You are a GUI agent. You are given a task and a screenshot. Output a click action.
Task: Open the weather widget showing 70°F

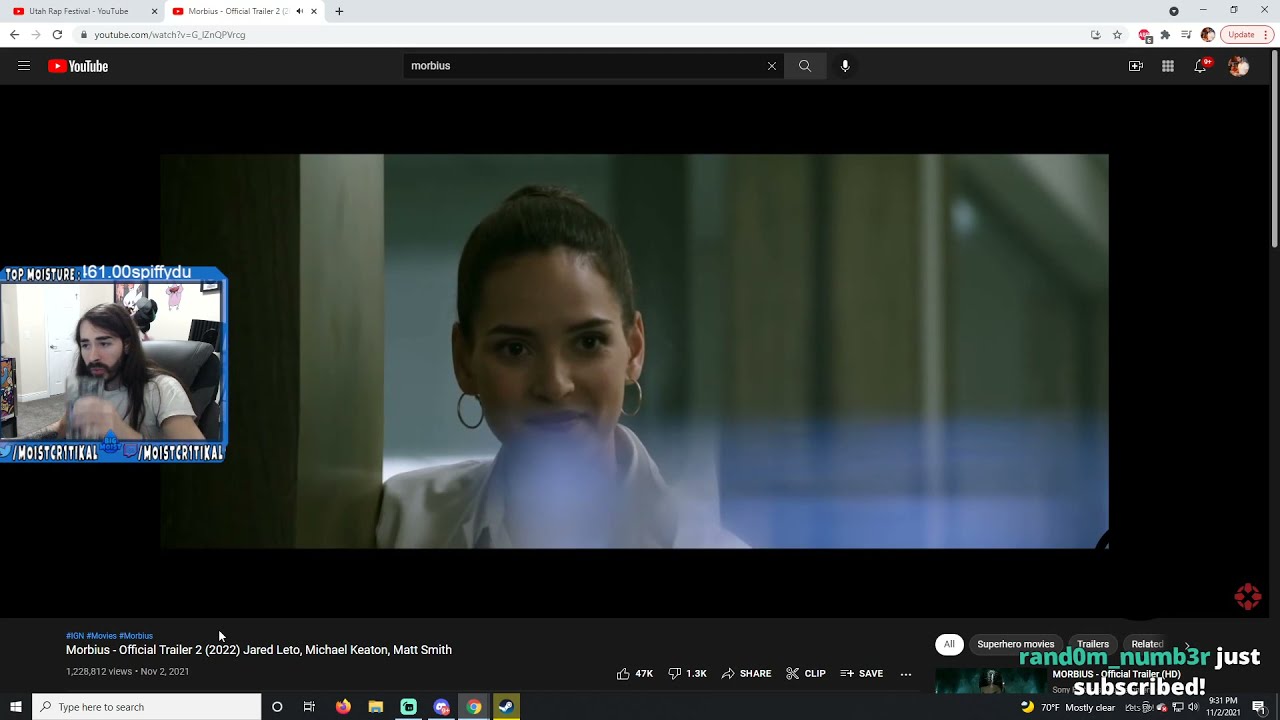(1067, 707)
